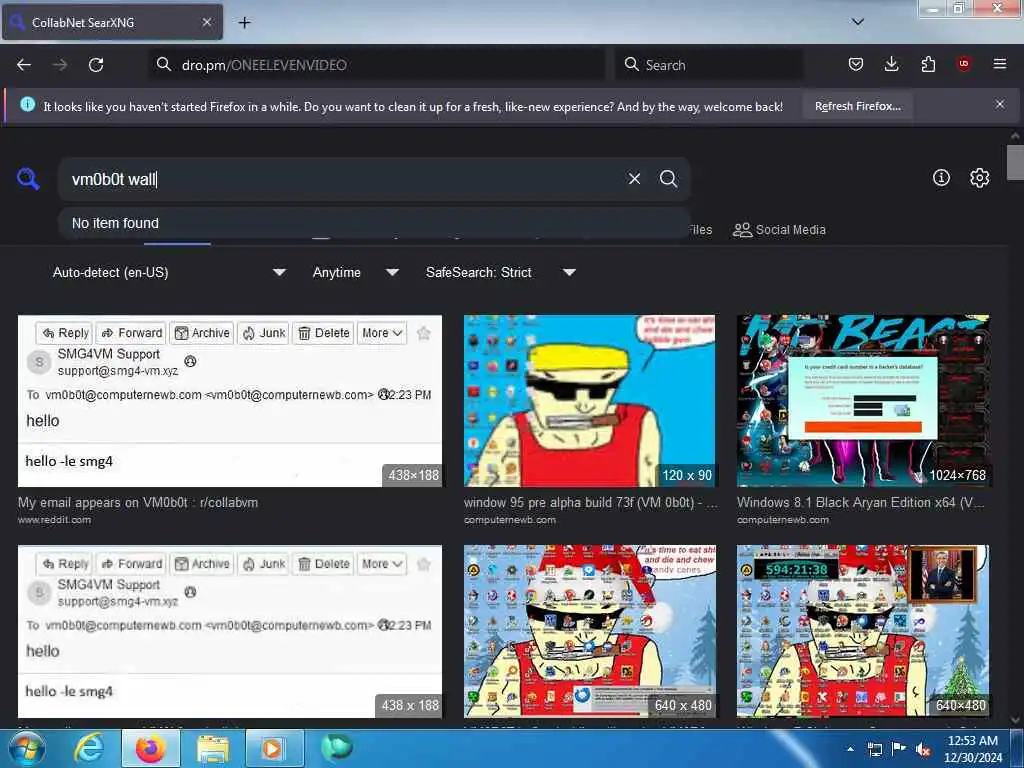This screenshot has height=768, width=1024.
Task: Open the Windows 8.1 Black Aryan Edition result
Action: pos(861,503)
